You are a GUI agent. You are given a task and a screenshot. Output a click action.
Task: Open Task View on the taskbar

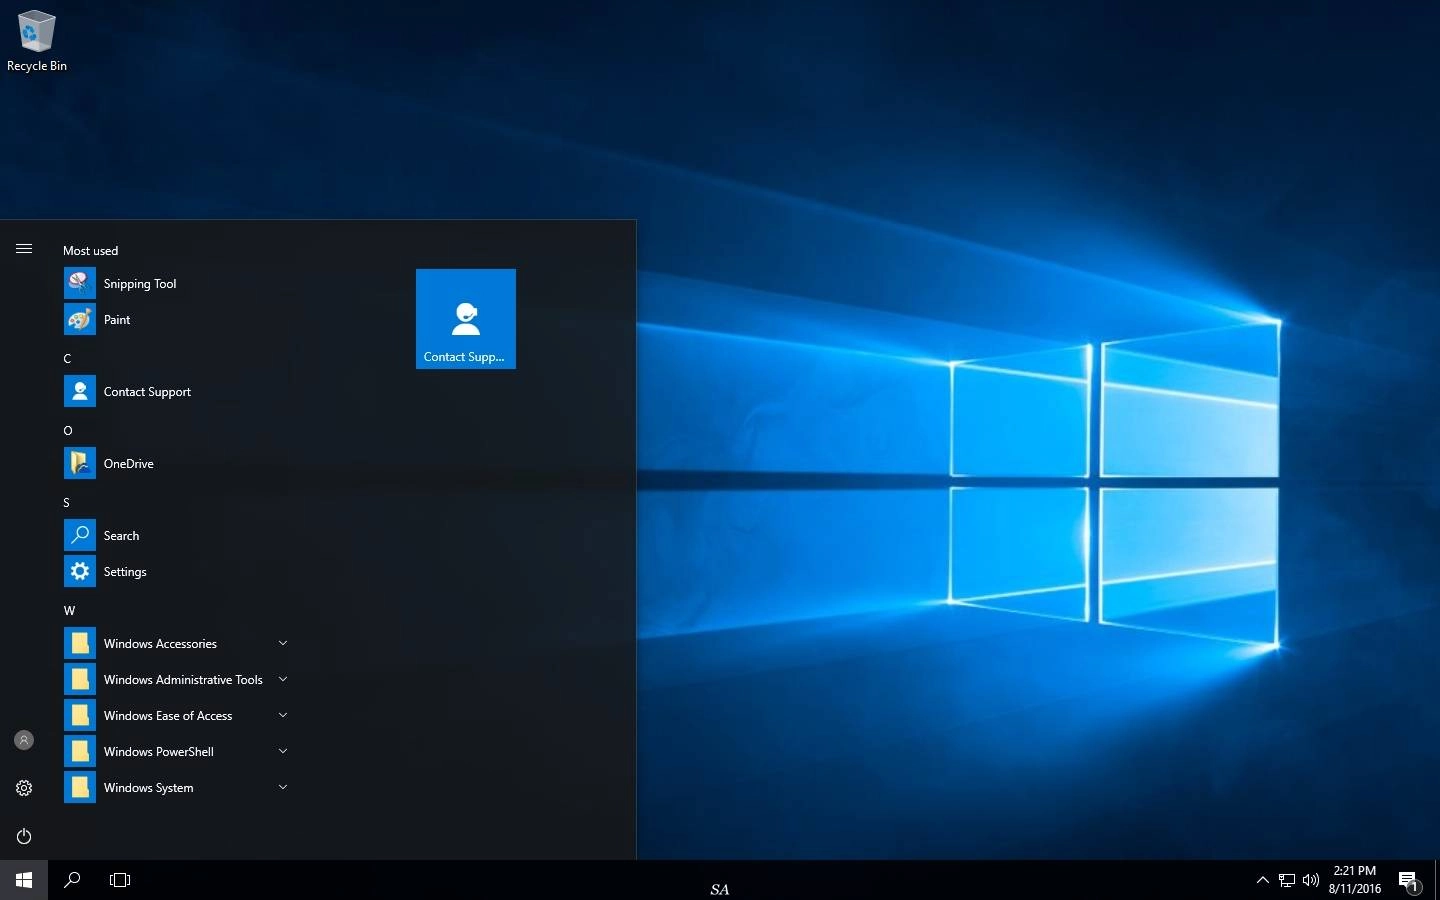pyautogui.click(x=120, y=880)
